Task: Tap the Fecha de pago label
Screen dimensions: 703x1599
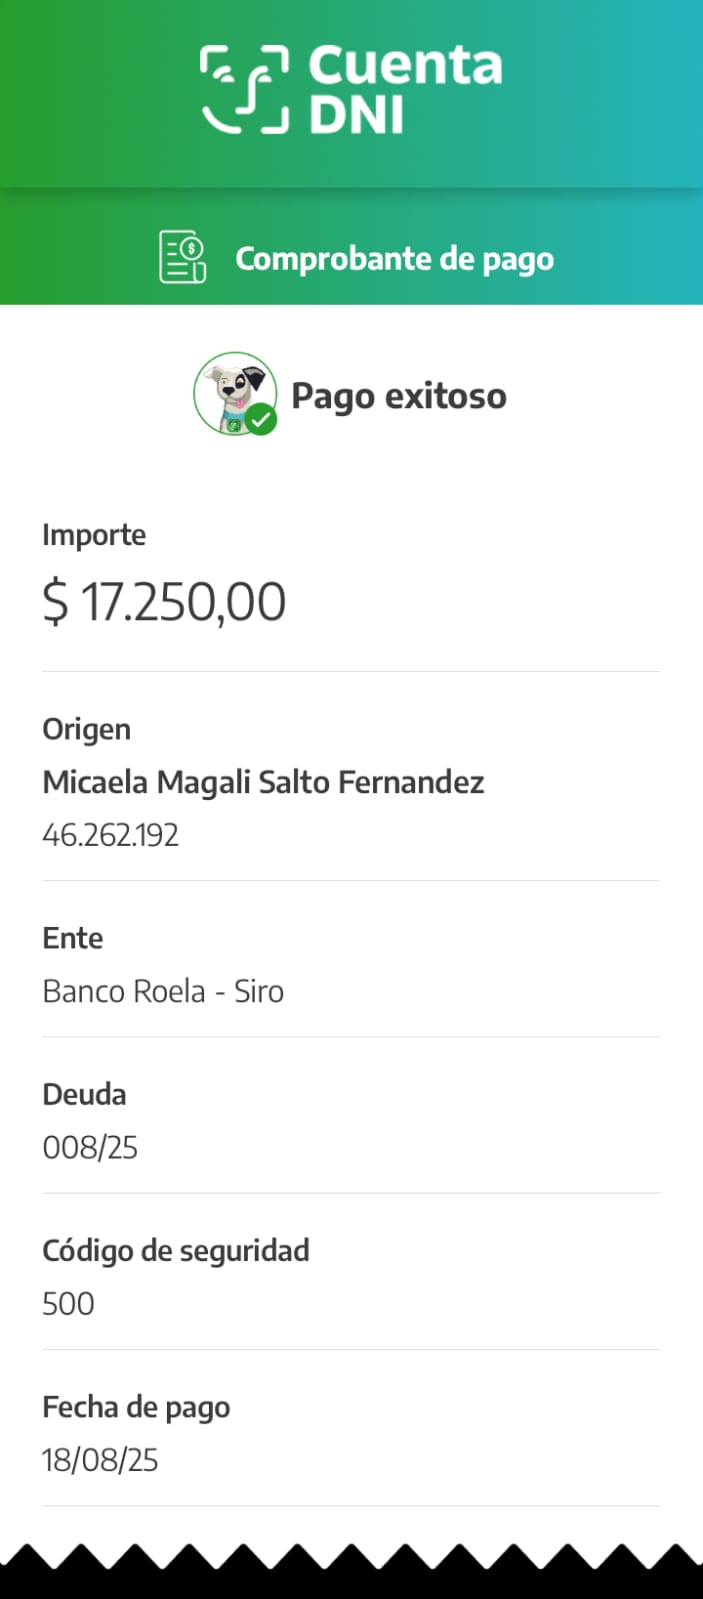Action: 136,1407
